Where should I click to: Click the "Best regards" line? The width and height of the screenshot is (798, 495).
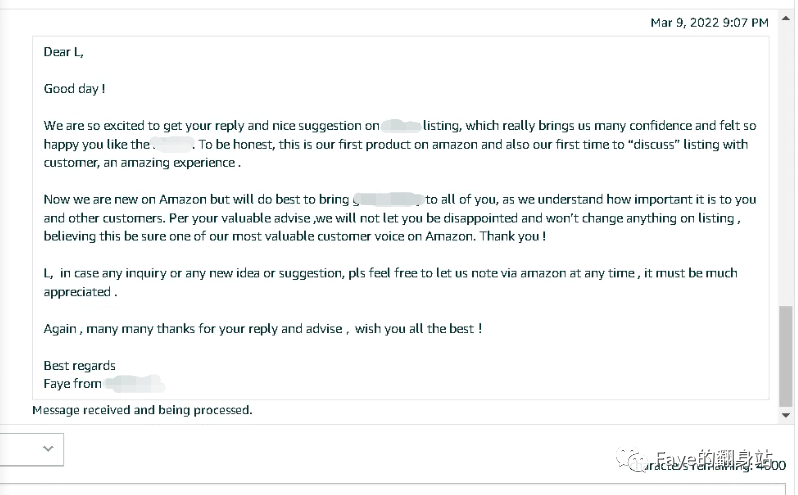pos(80,365)
